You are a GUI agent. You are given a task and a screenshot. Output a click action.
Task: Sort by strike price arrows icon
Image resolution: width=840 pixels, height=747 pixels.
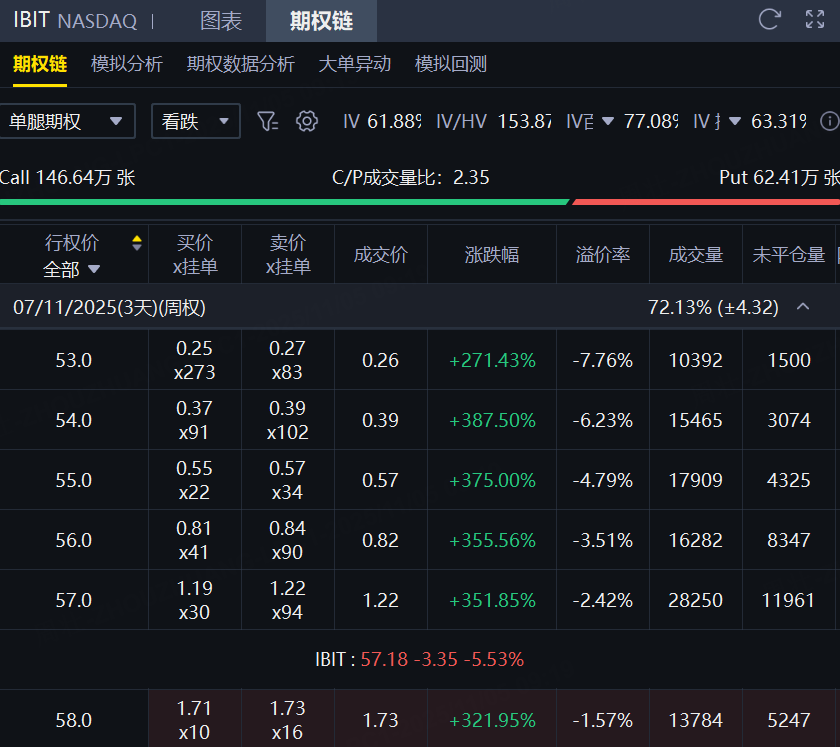136,243
